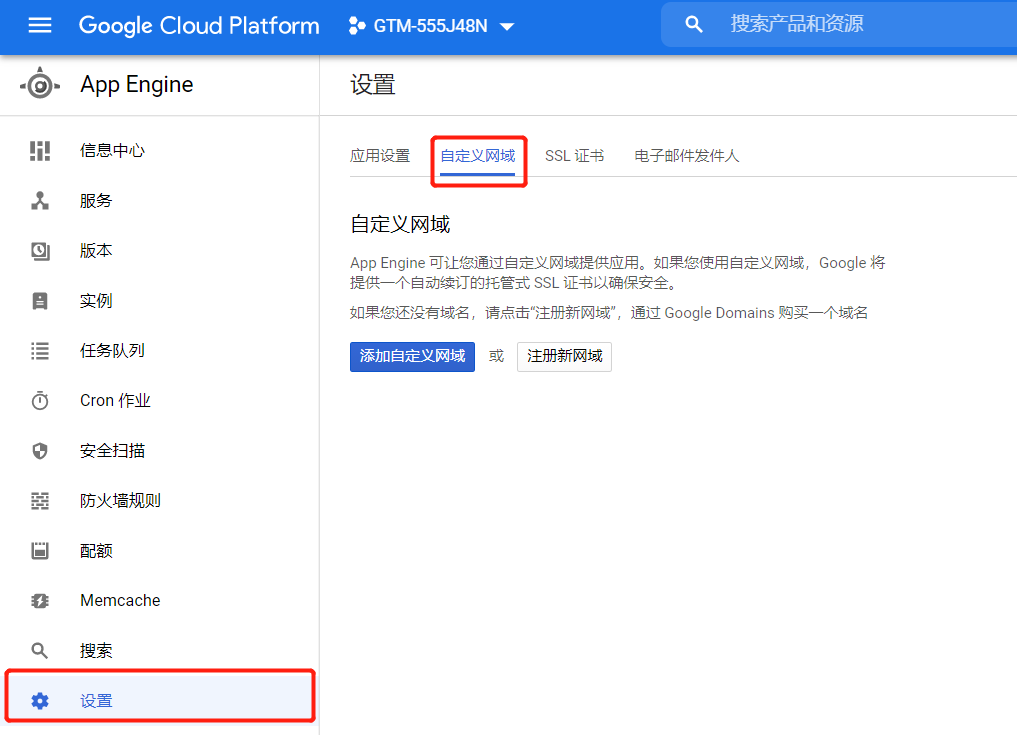Click the 注册新网域 button

pos(564,356)
